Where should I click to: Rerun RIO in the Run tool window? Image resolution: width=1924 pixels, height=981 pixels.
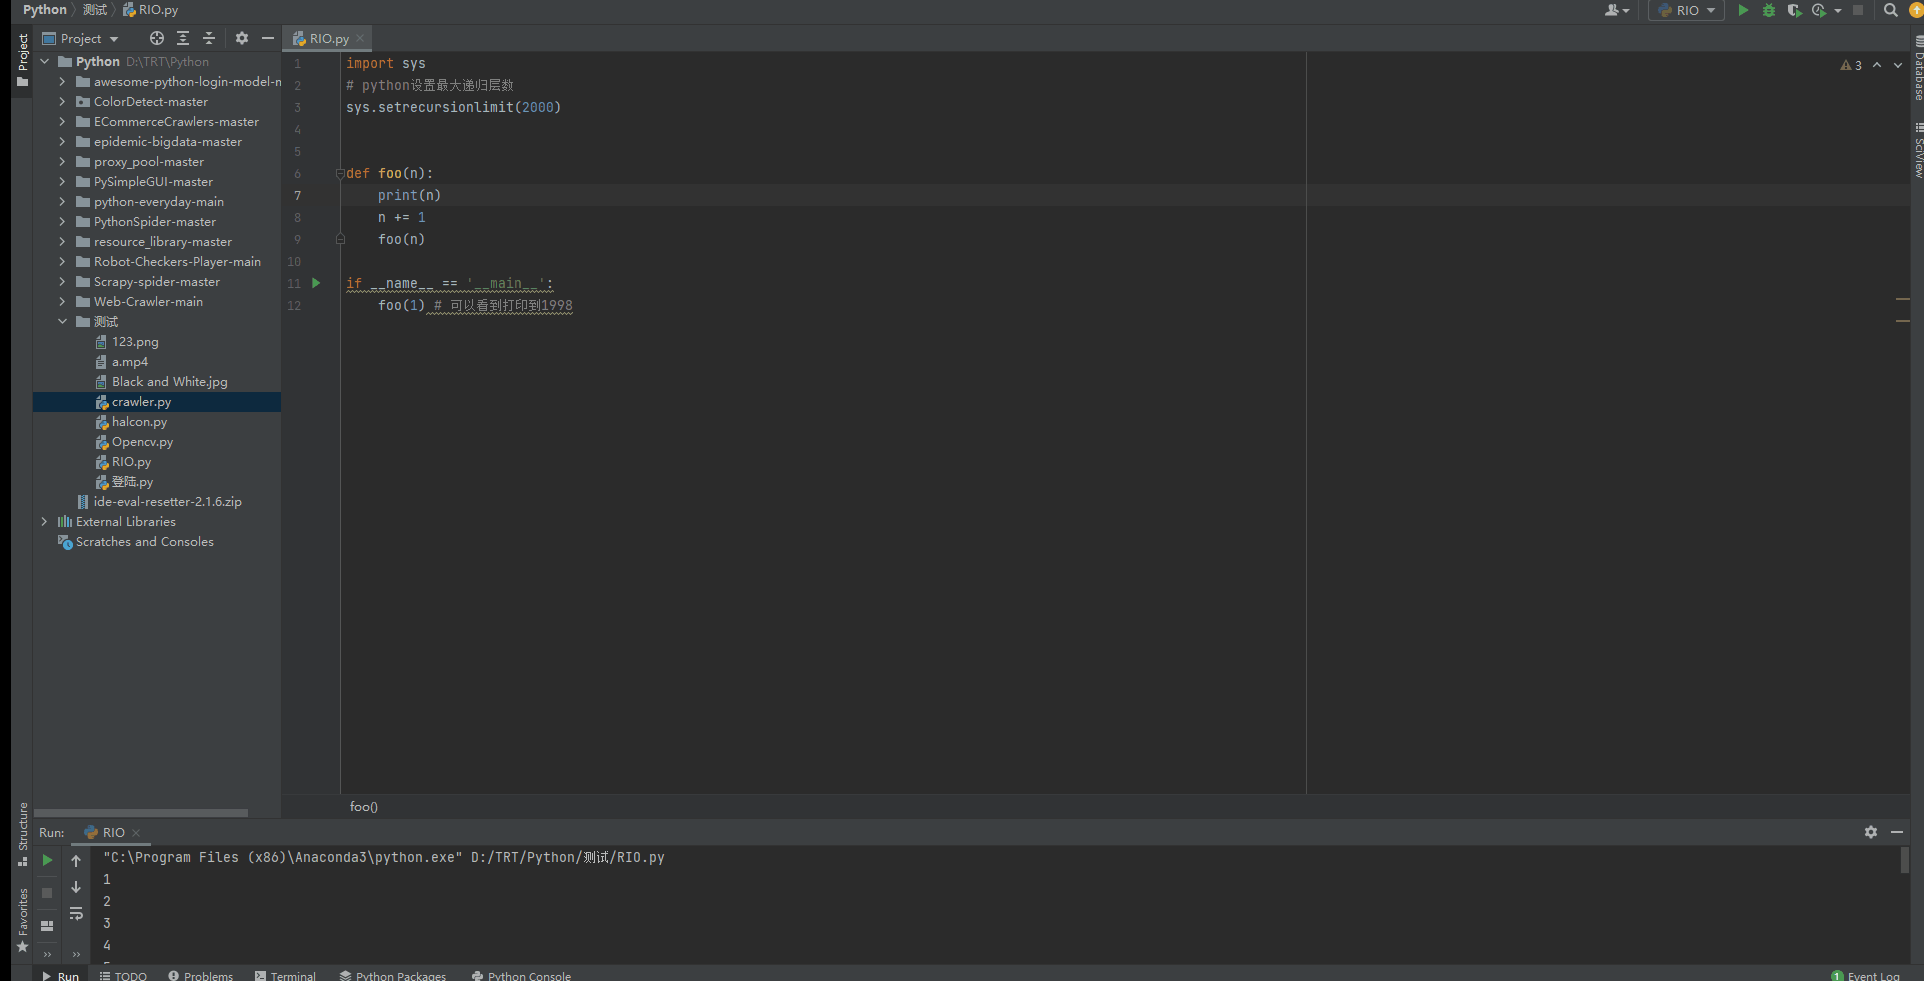(47, 860)
